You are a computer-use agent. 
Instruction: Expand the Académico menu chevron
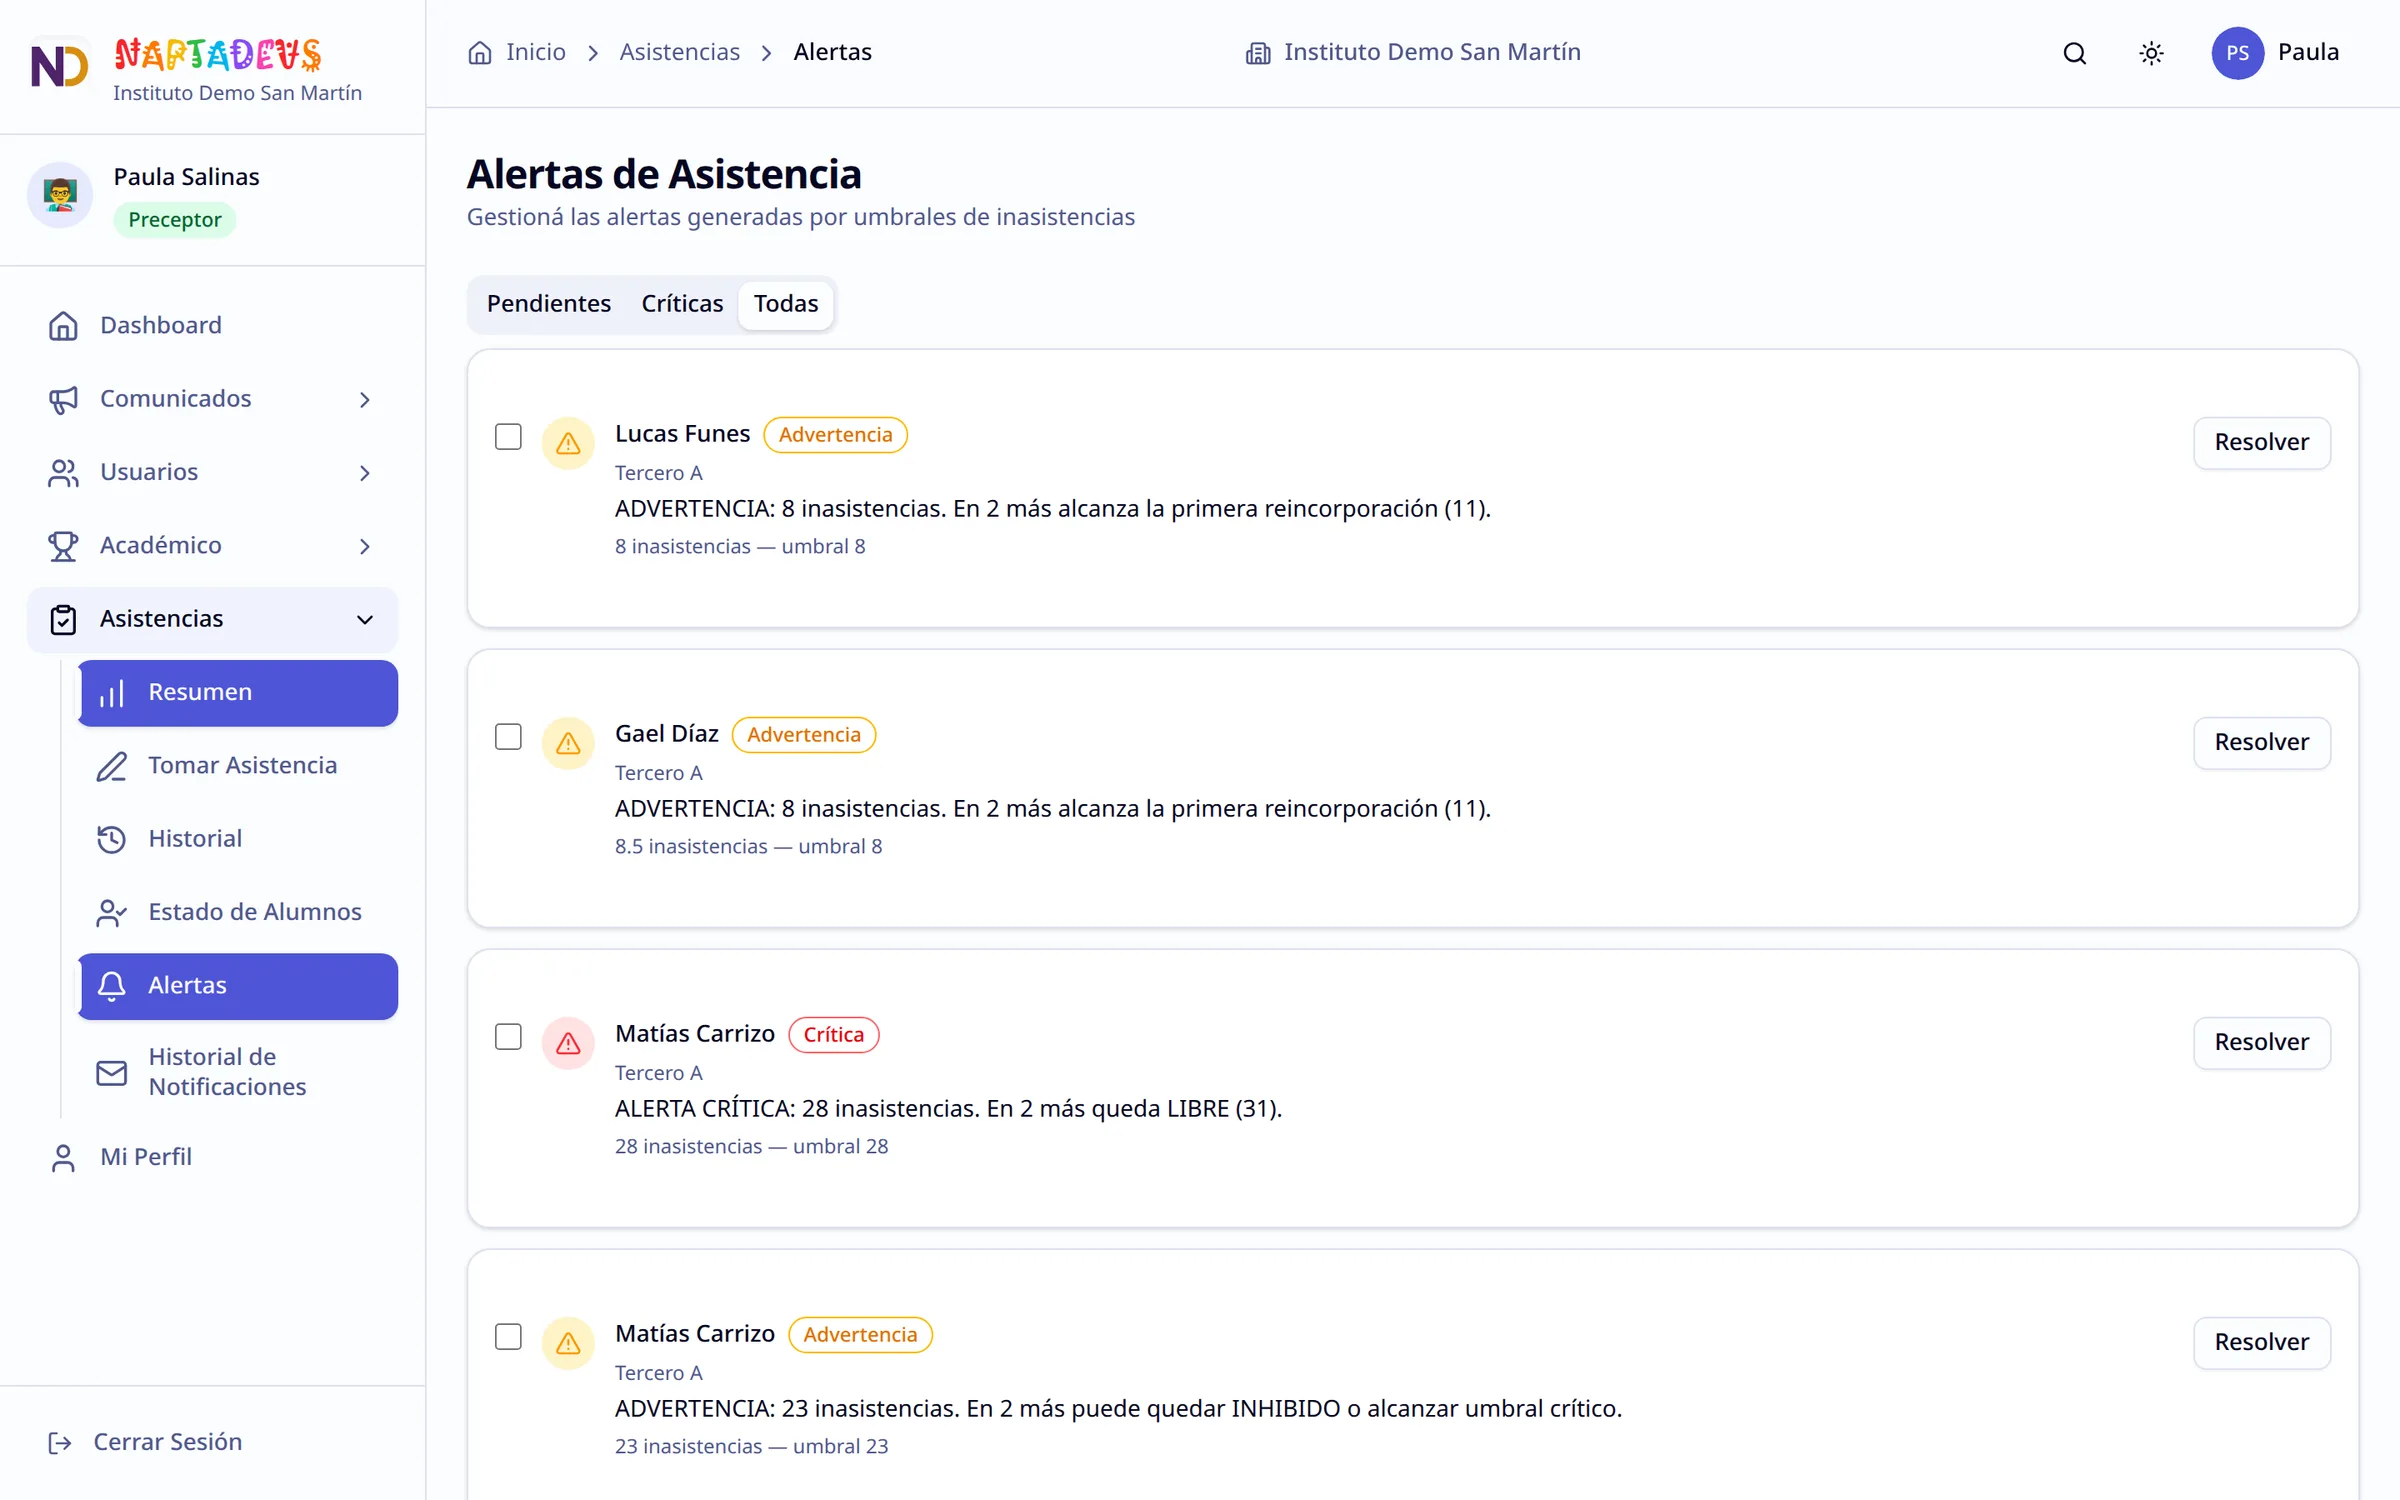tap(365, 546)
